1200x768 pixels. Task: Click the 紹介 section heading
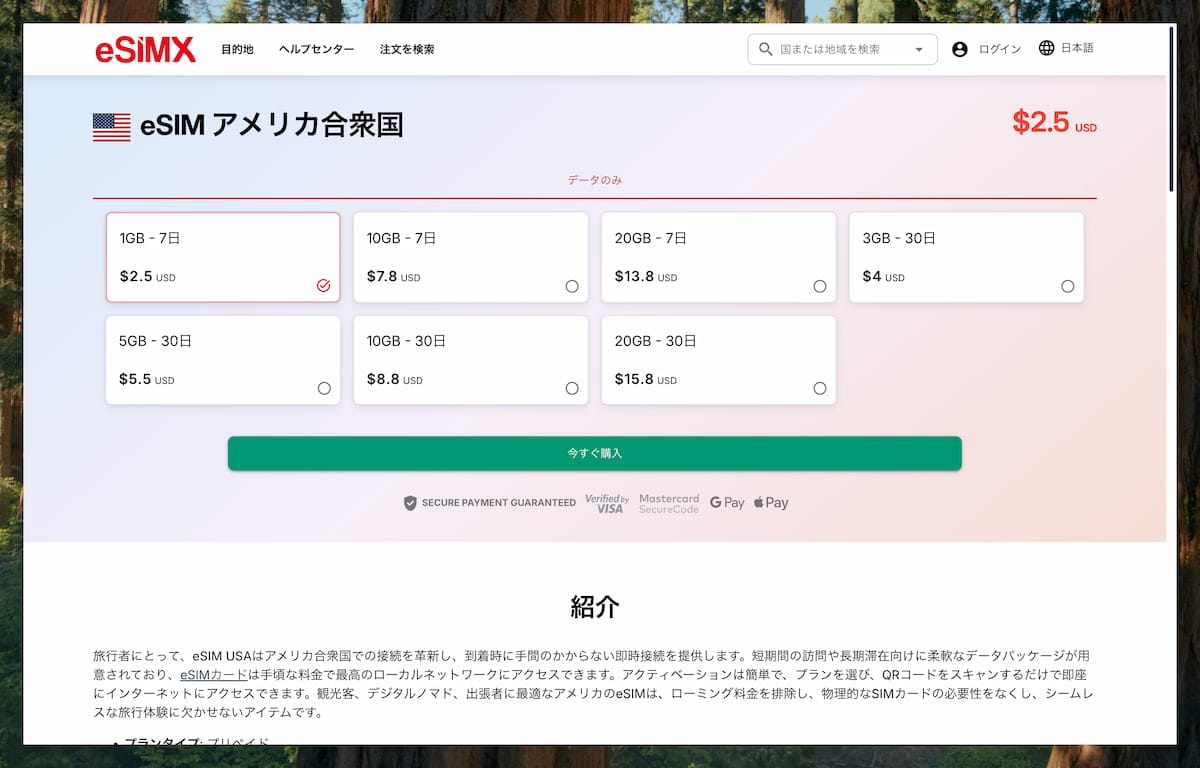(x=595, y=606)
